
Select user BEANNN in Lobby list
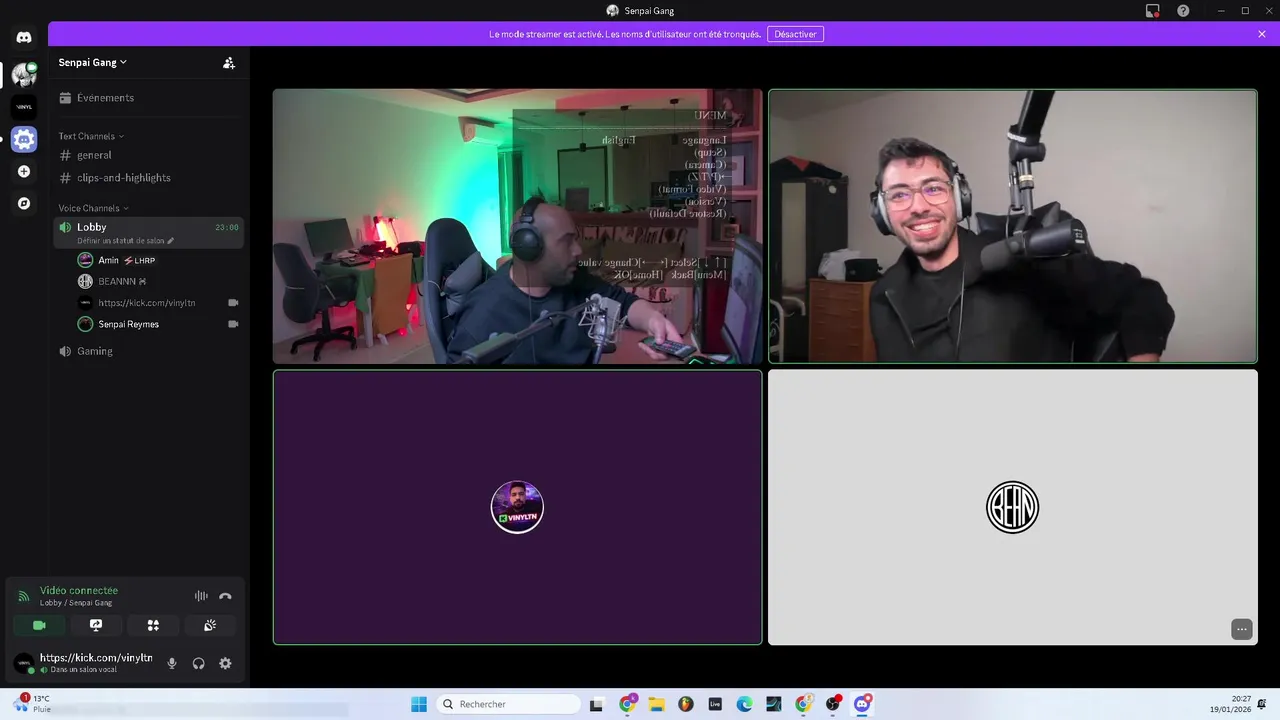pos(158,281)
